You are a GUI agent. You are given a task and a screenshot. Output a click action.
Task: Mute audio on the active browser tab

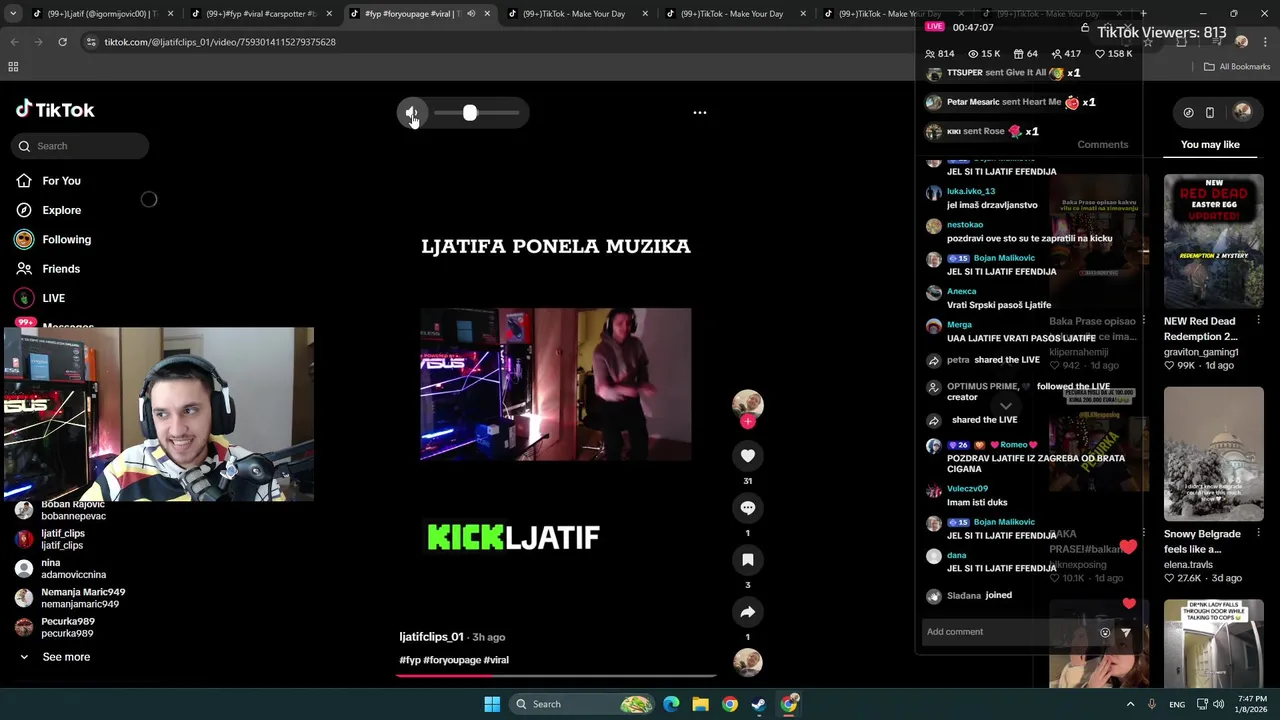(470, 14)
